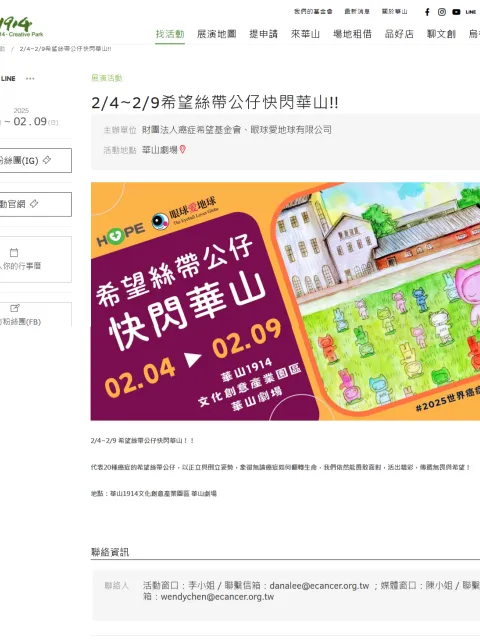
Task: Open the YouTube icon in the header
Action: point(456,12)
